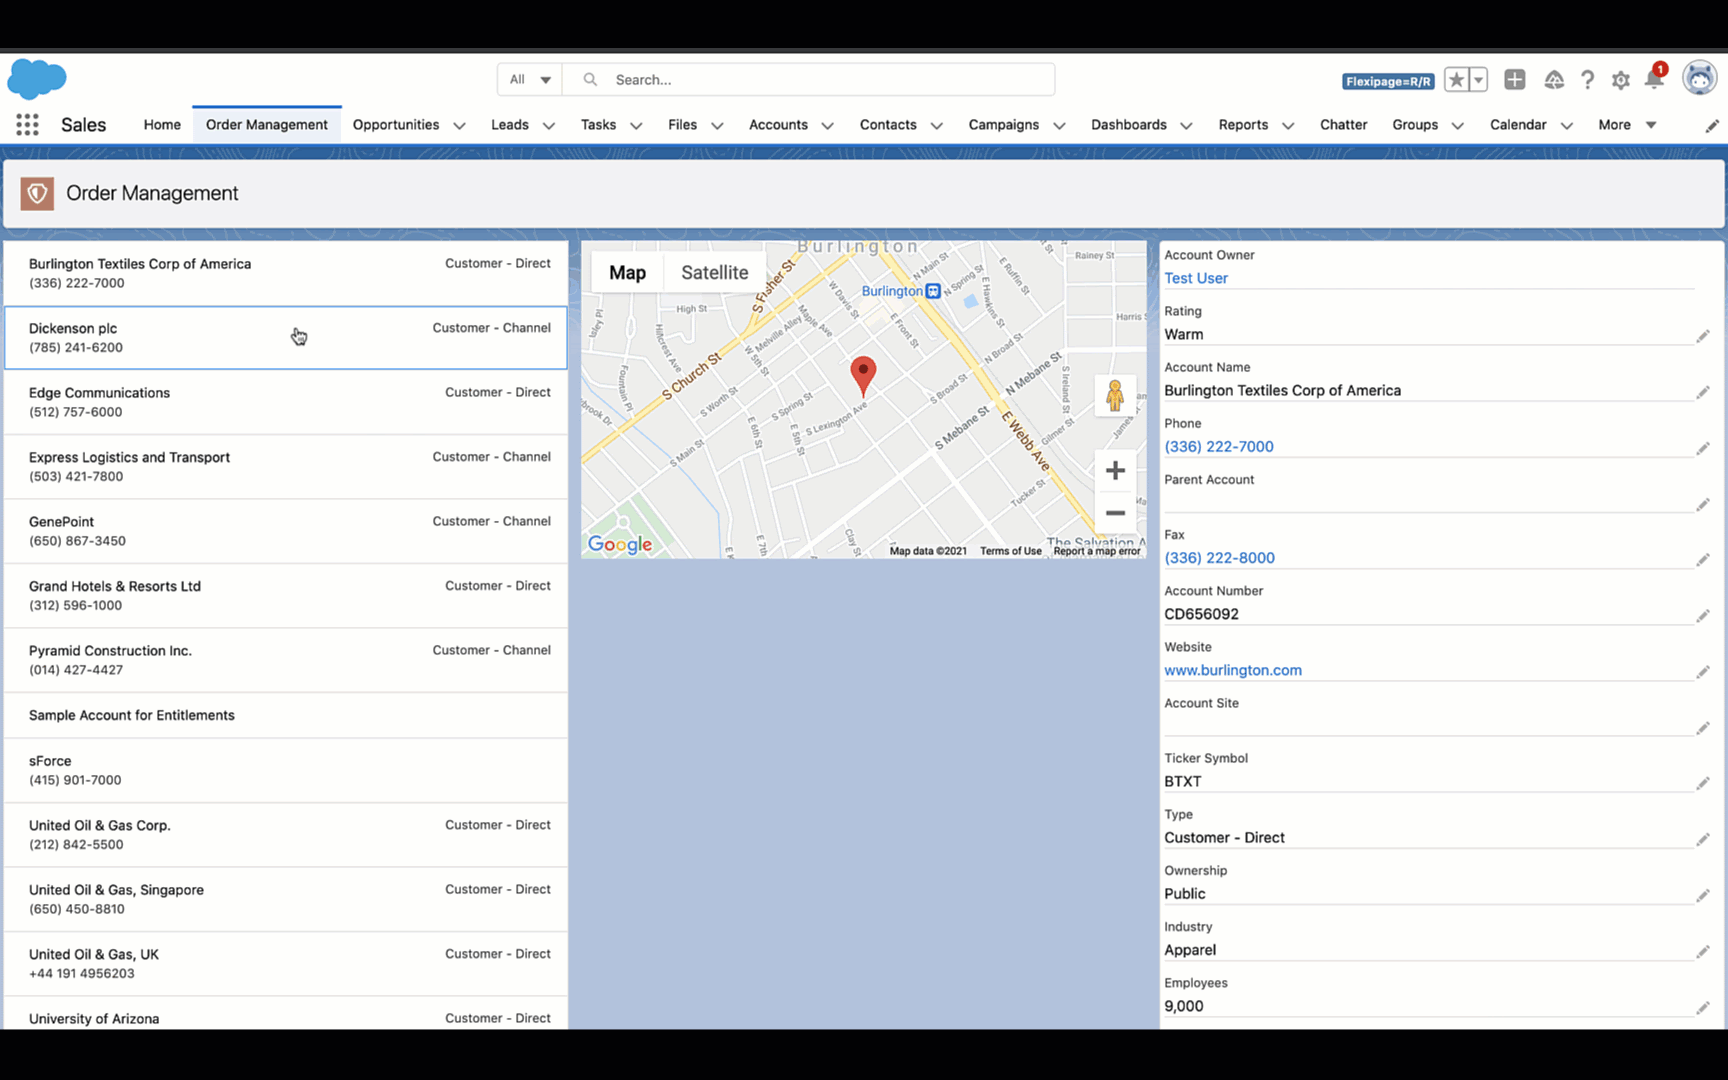The width and height of the screenshot is (1728, 1080).
Task: Click the edit pencil beside Rating field
Action: [x=1702, y=336]
